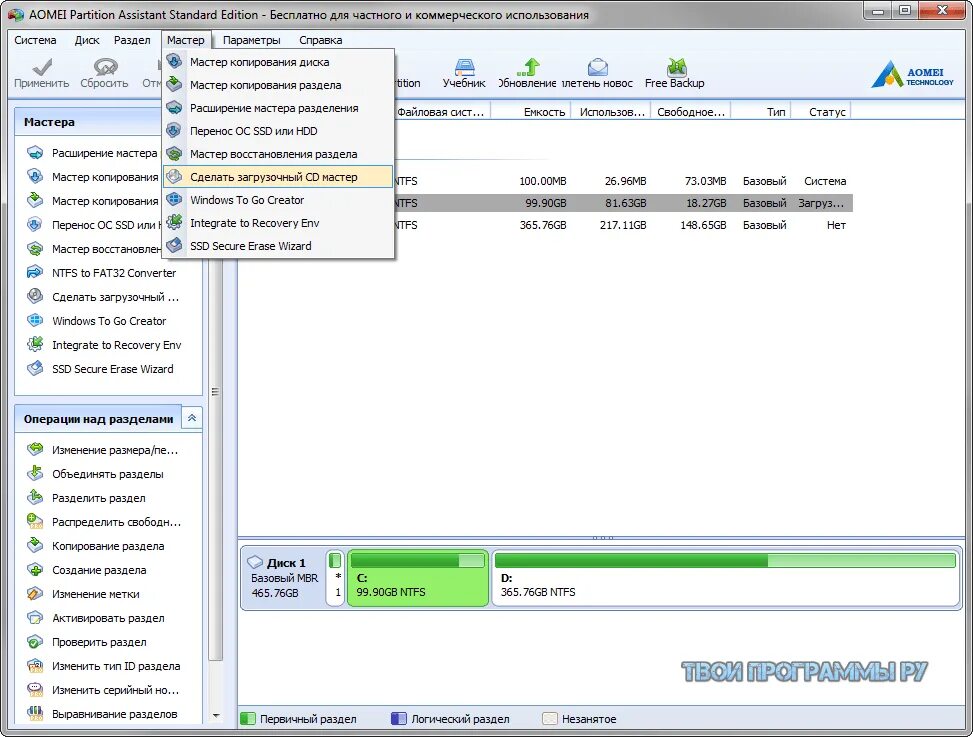Open the Система menu
Screen dimensions: 973x737
(35, 40)
